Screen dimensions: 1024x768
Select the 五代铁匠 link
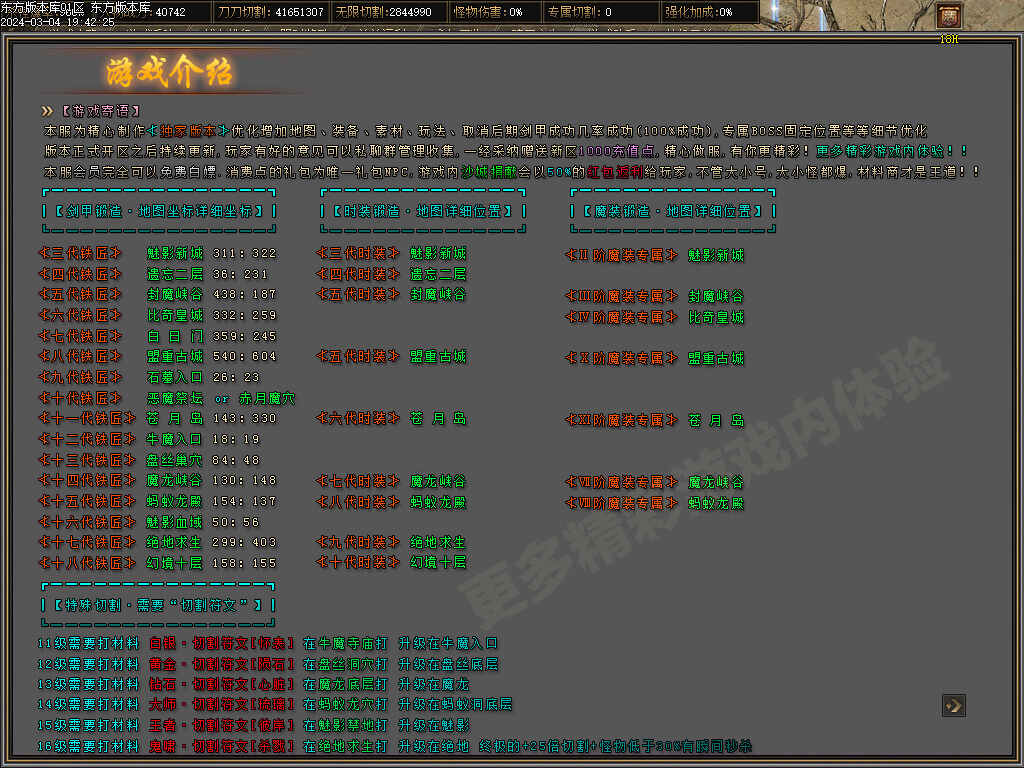80,295
